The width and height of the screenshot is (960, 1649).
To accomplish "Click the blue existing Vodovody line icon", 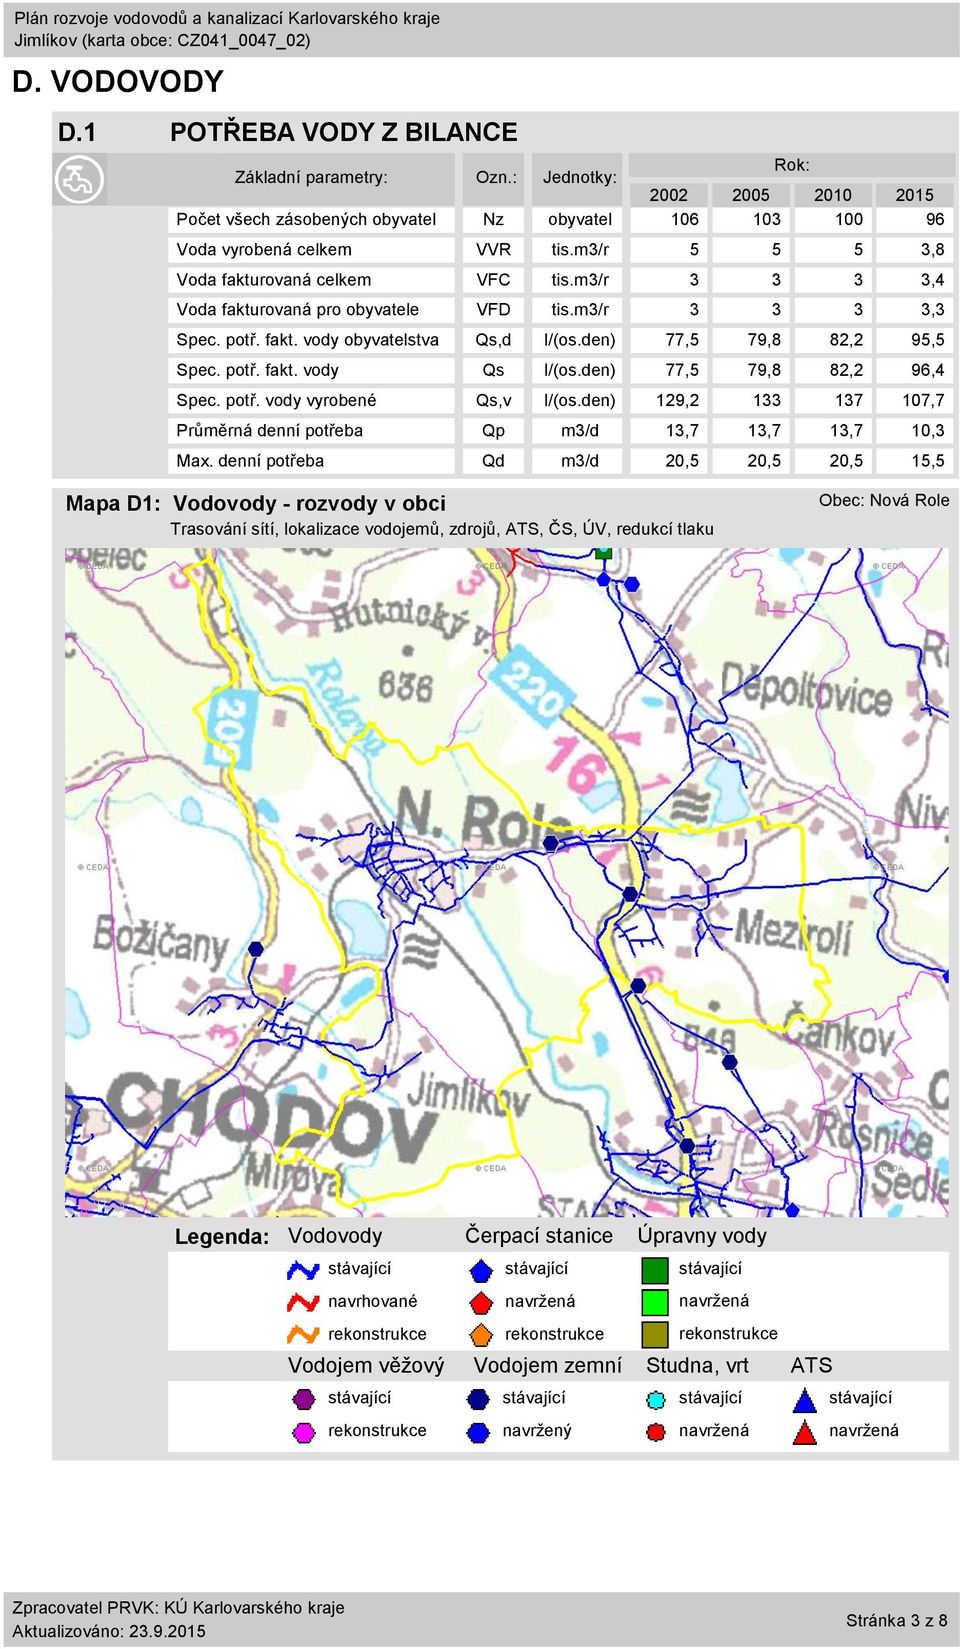I will (x=303, y=1270).
